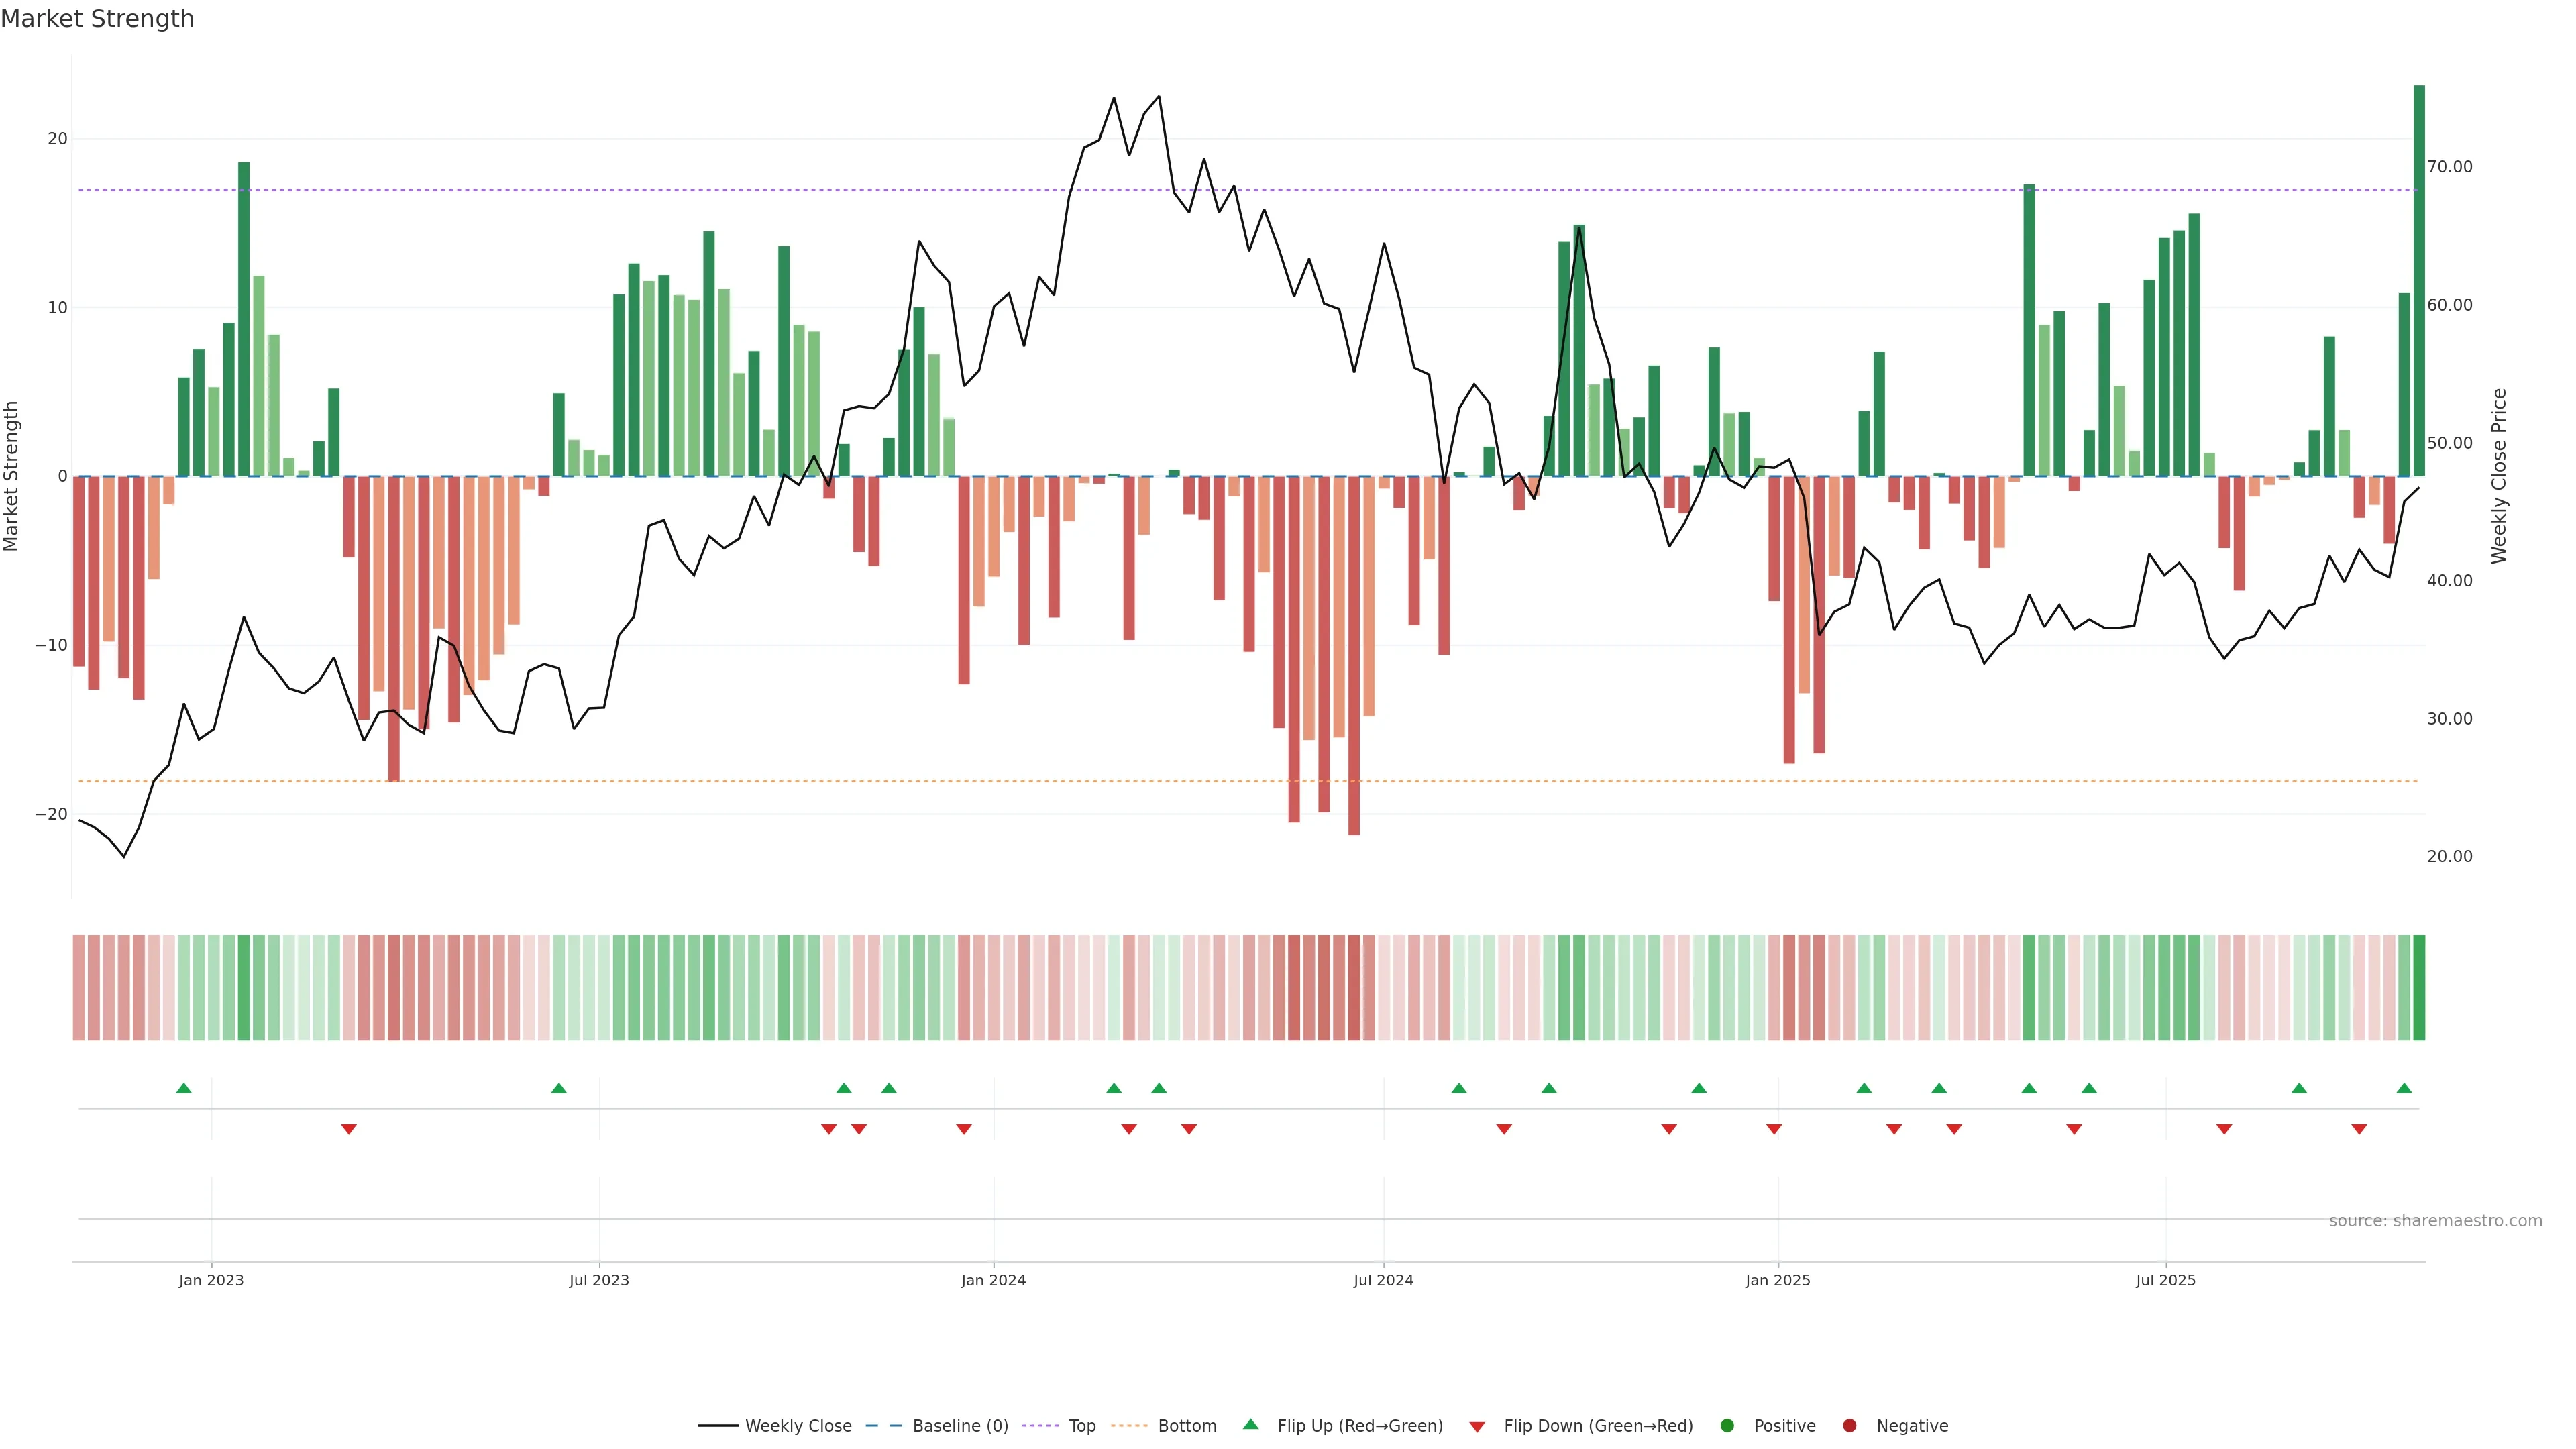Click the Bottom legend line icon
Viewport: 2576px width, 1449px height.
[1129, 1426]
